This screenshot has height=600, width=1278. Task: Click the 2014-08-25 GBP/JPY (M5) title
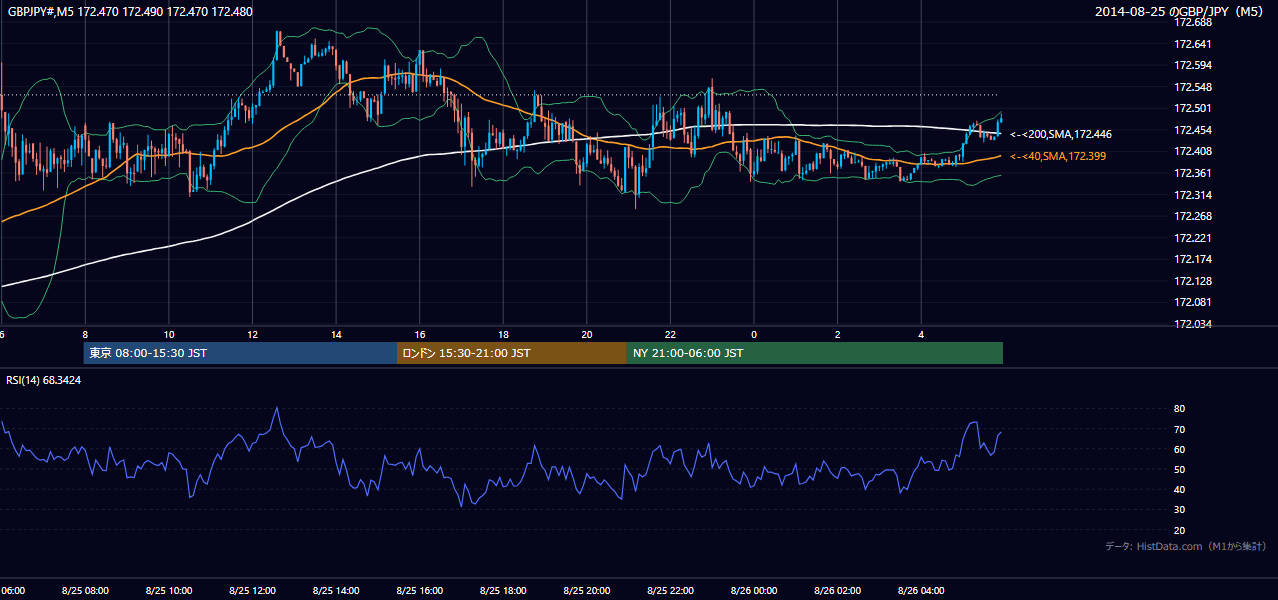click(x=1180, y=11)
